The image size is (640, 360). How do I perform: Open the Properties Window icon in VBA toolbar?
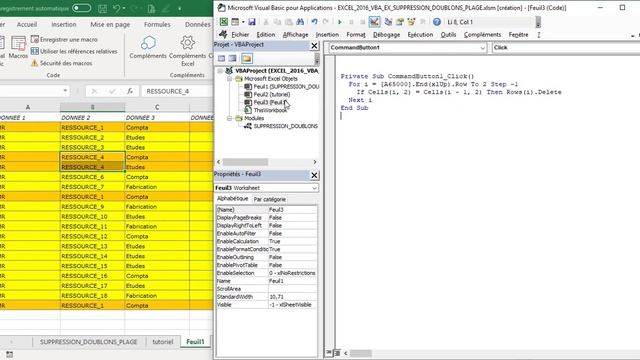[400, 22]
